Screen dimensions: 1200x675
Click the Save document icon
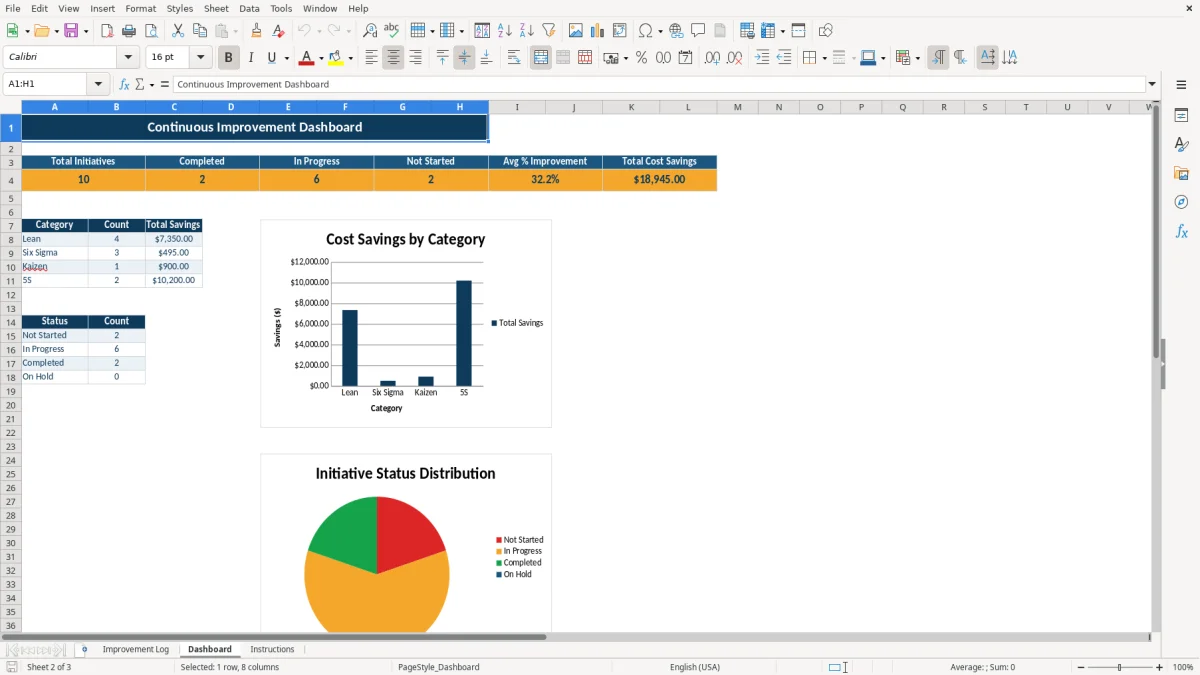pos(71,31)
